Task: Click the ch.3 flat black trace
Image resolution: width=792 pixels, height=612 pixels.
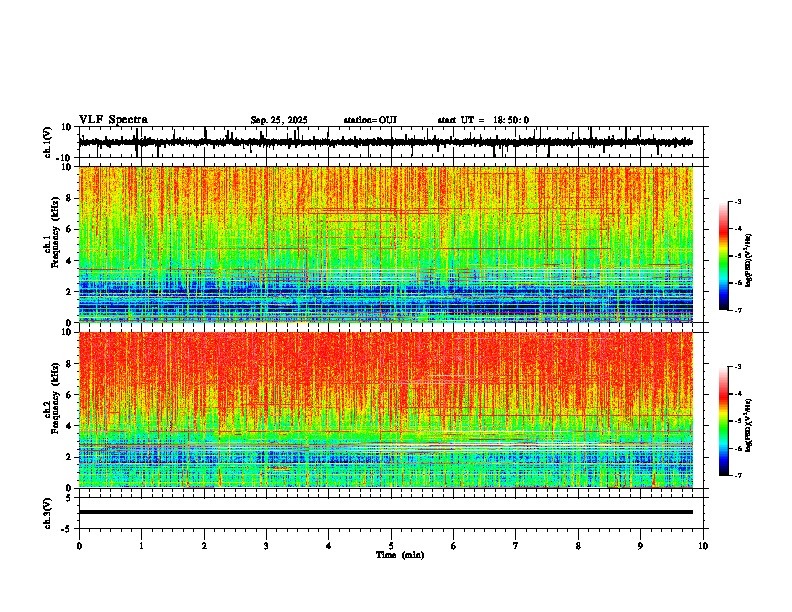Action: tap(385, 512)
